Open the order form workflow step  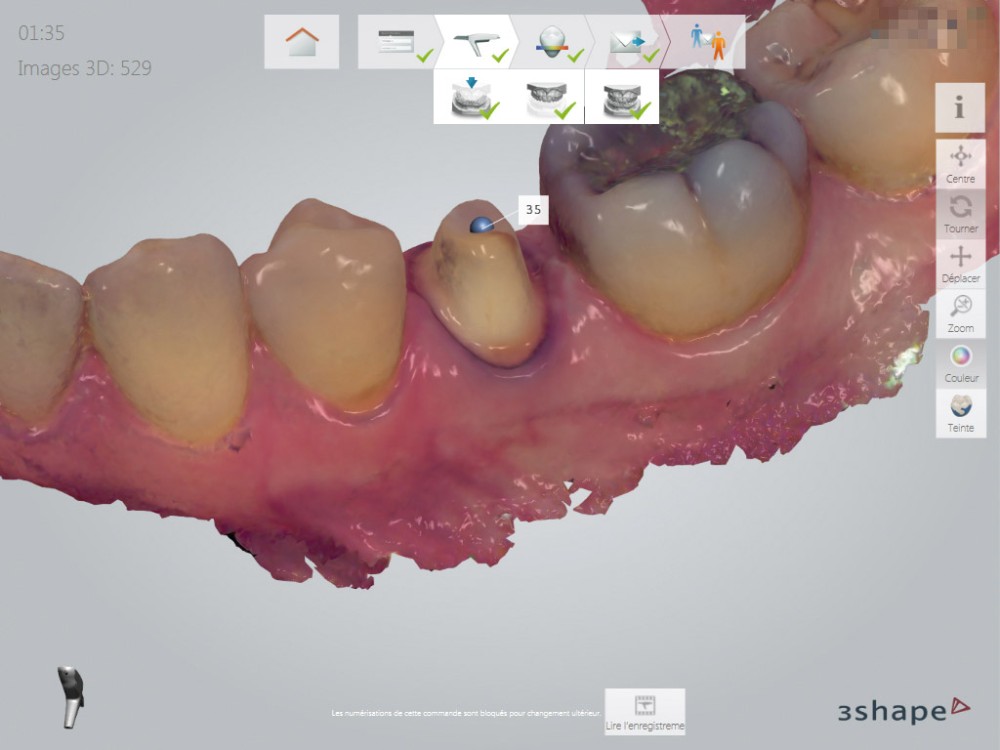397,42
